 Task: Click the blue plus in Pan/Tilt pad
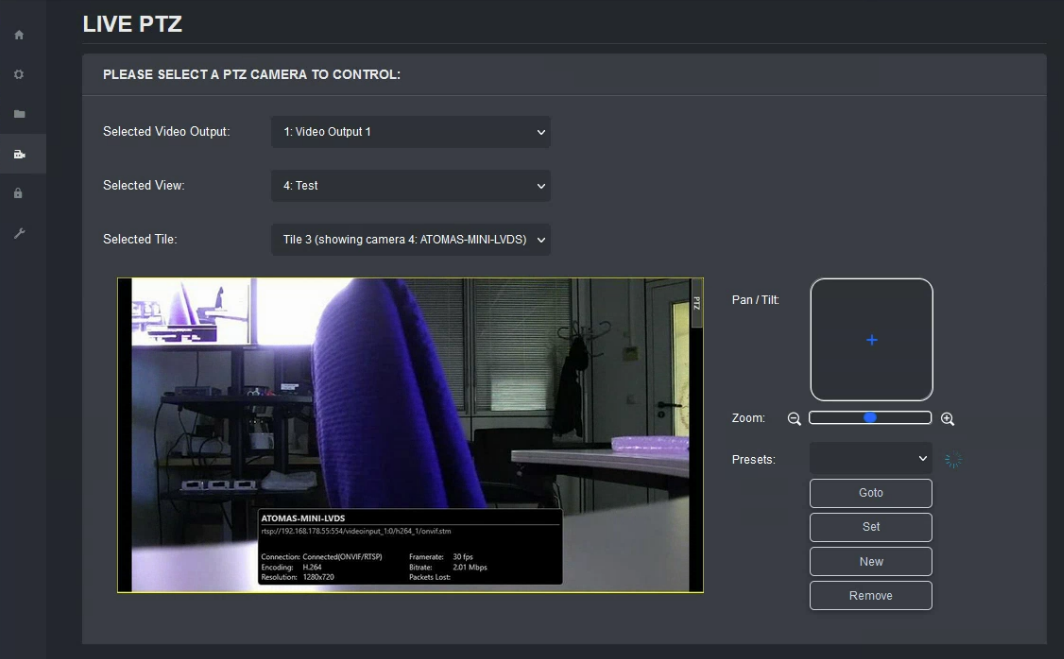click(872, 340)
